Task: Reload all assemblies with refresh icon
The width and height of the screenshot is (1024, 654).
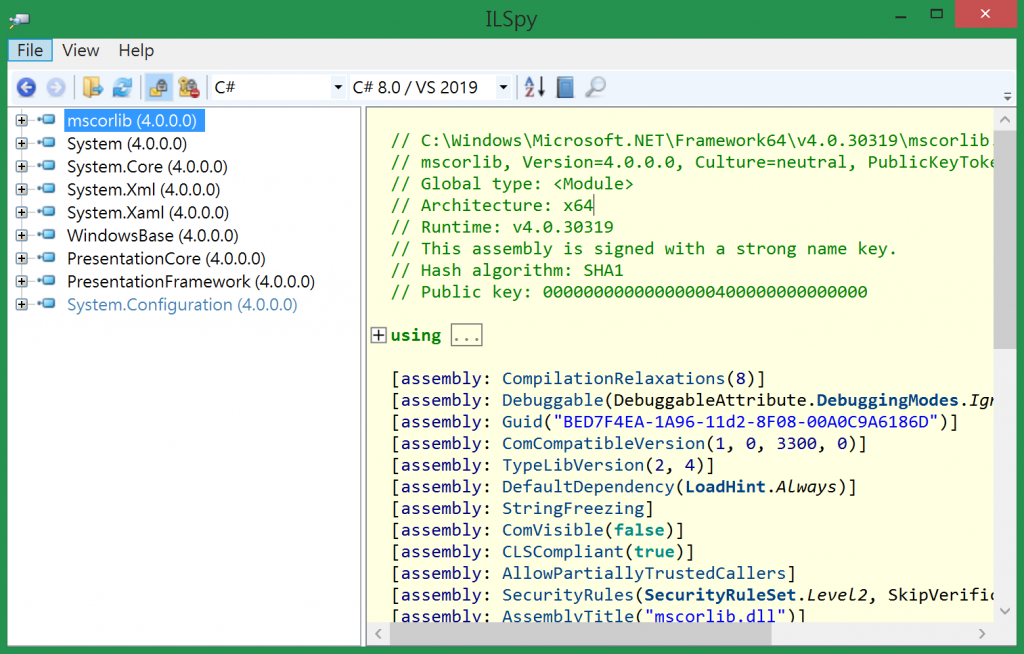Action: point(122,87)
